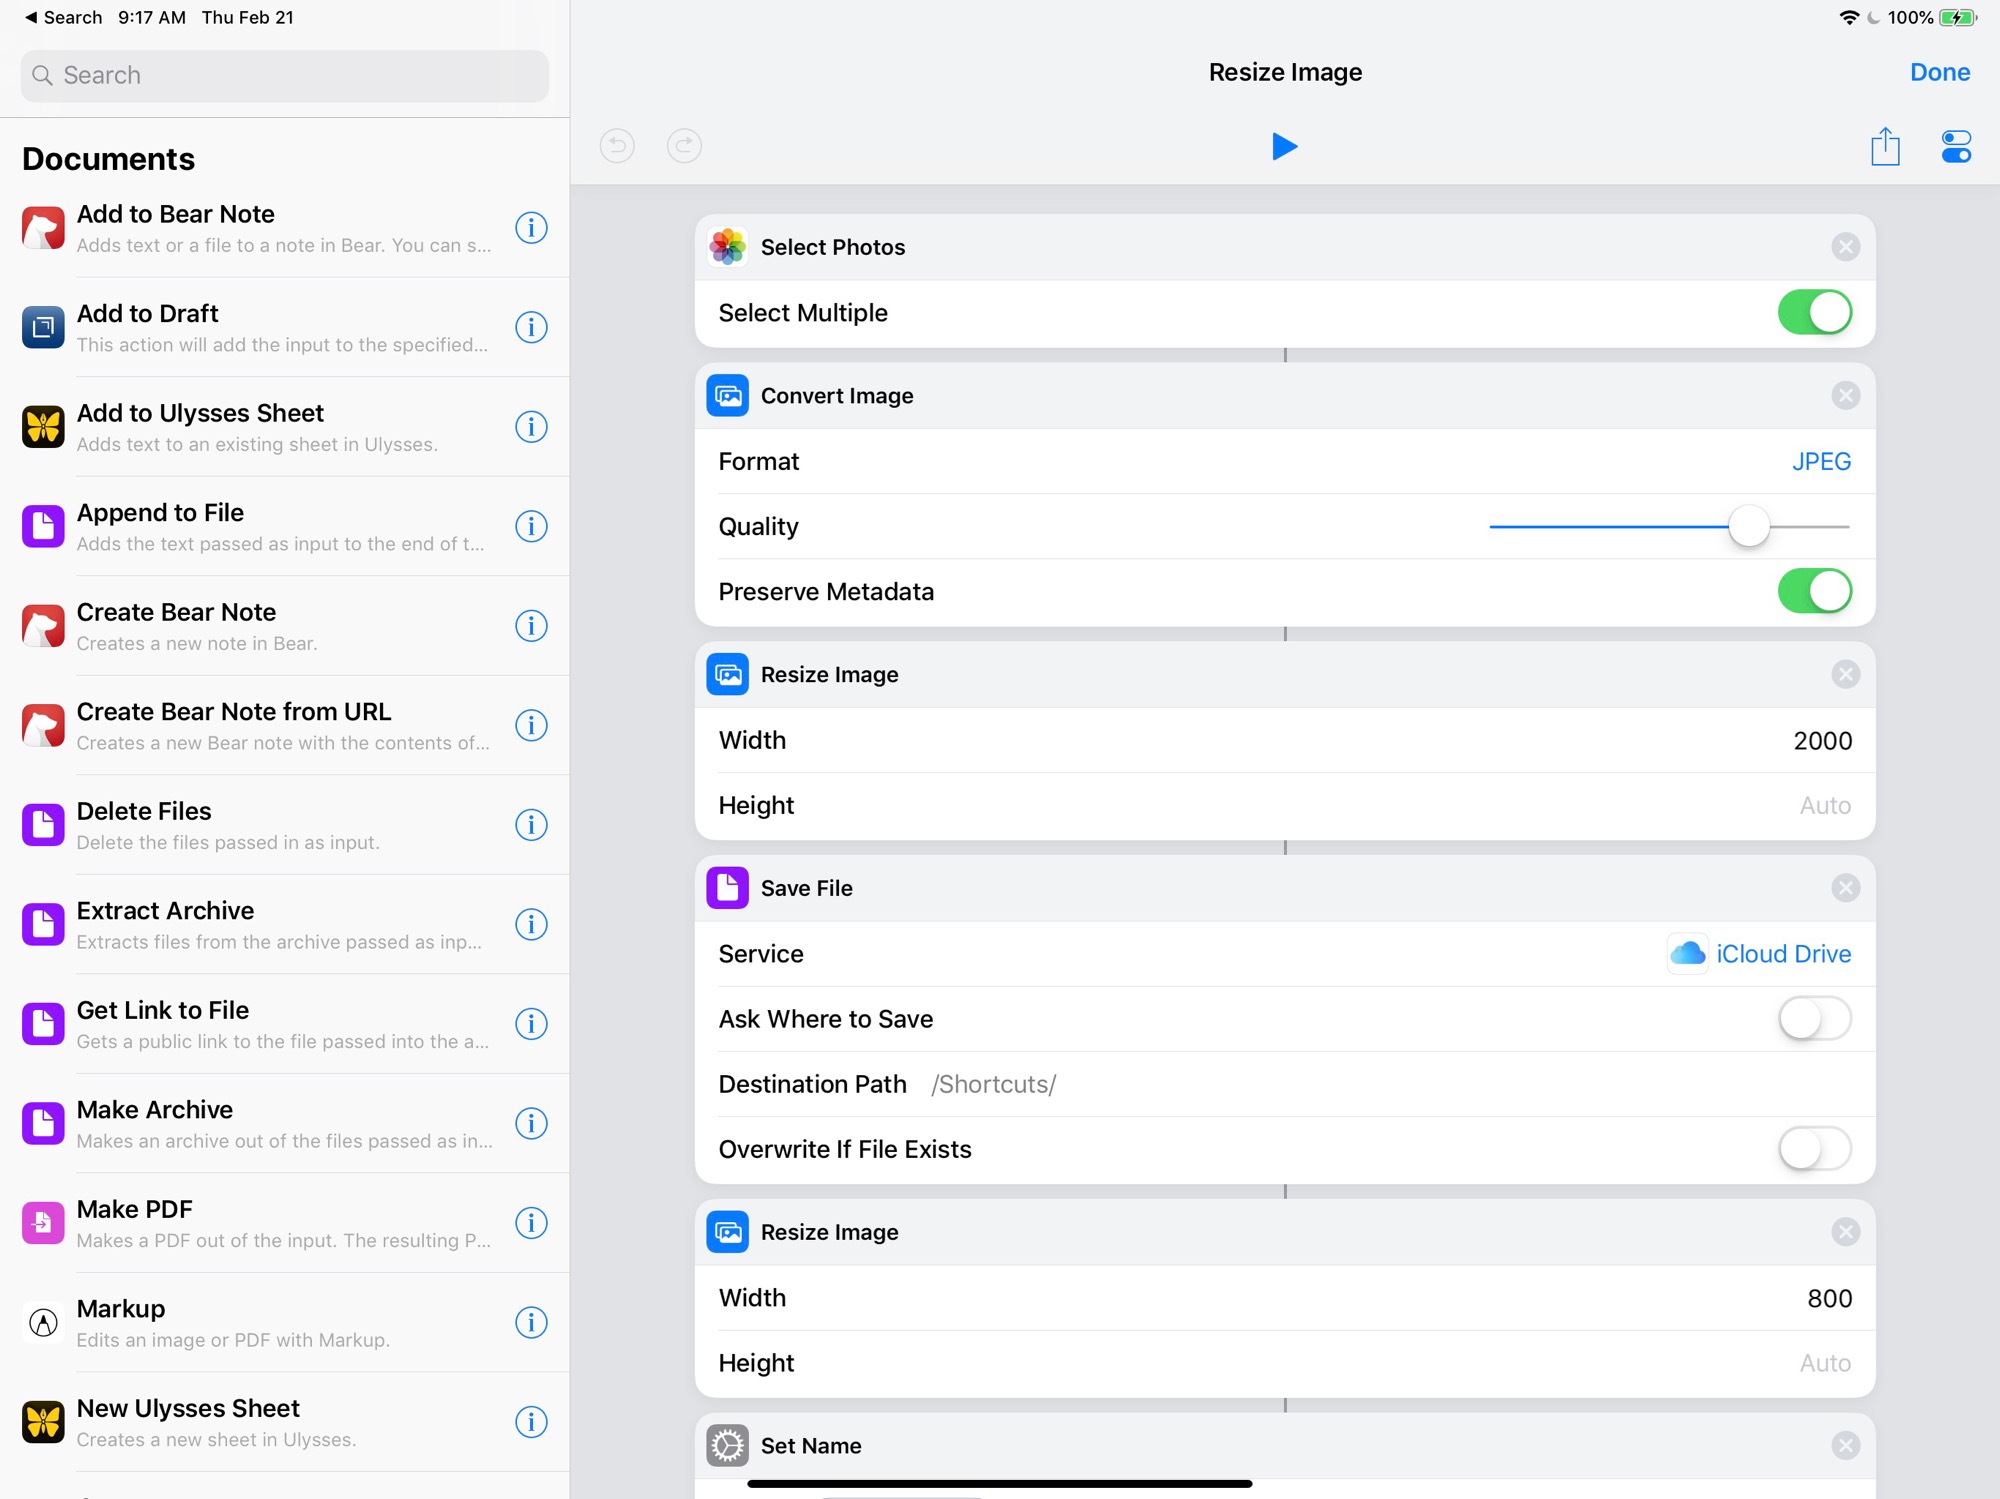Tap the actions Search field
2000x1499 pixels.
point(285,75)
